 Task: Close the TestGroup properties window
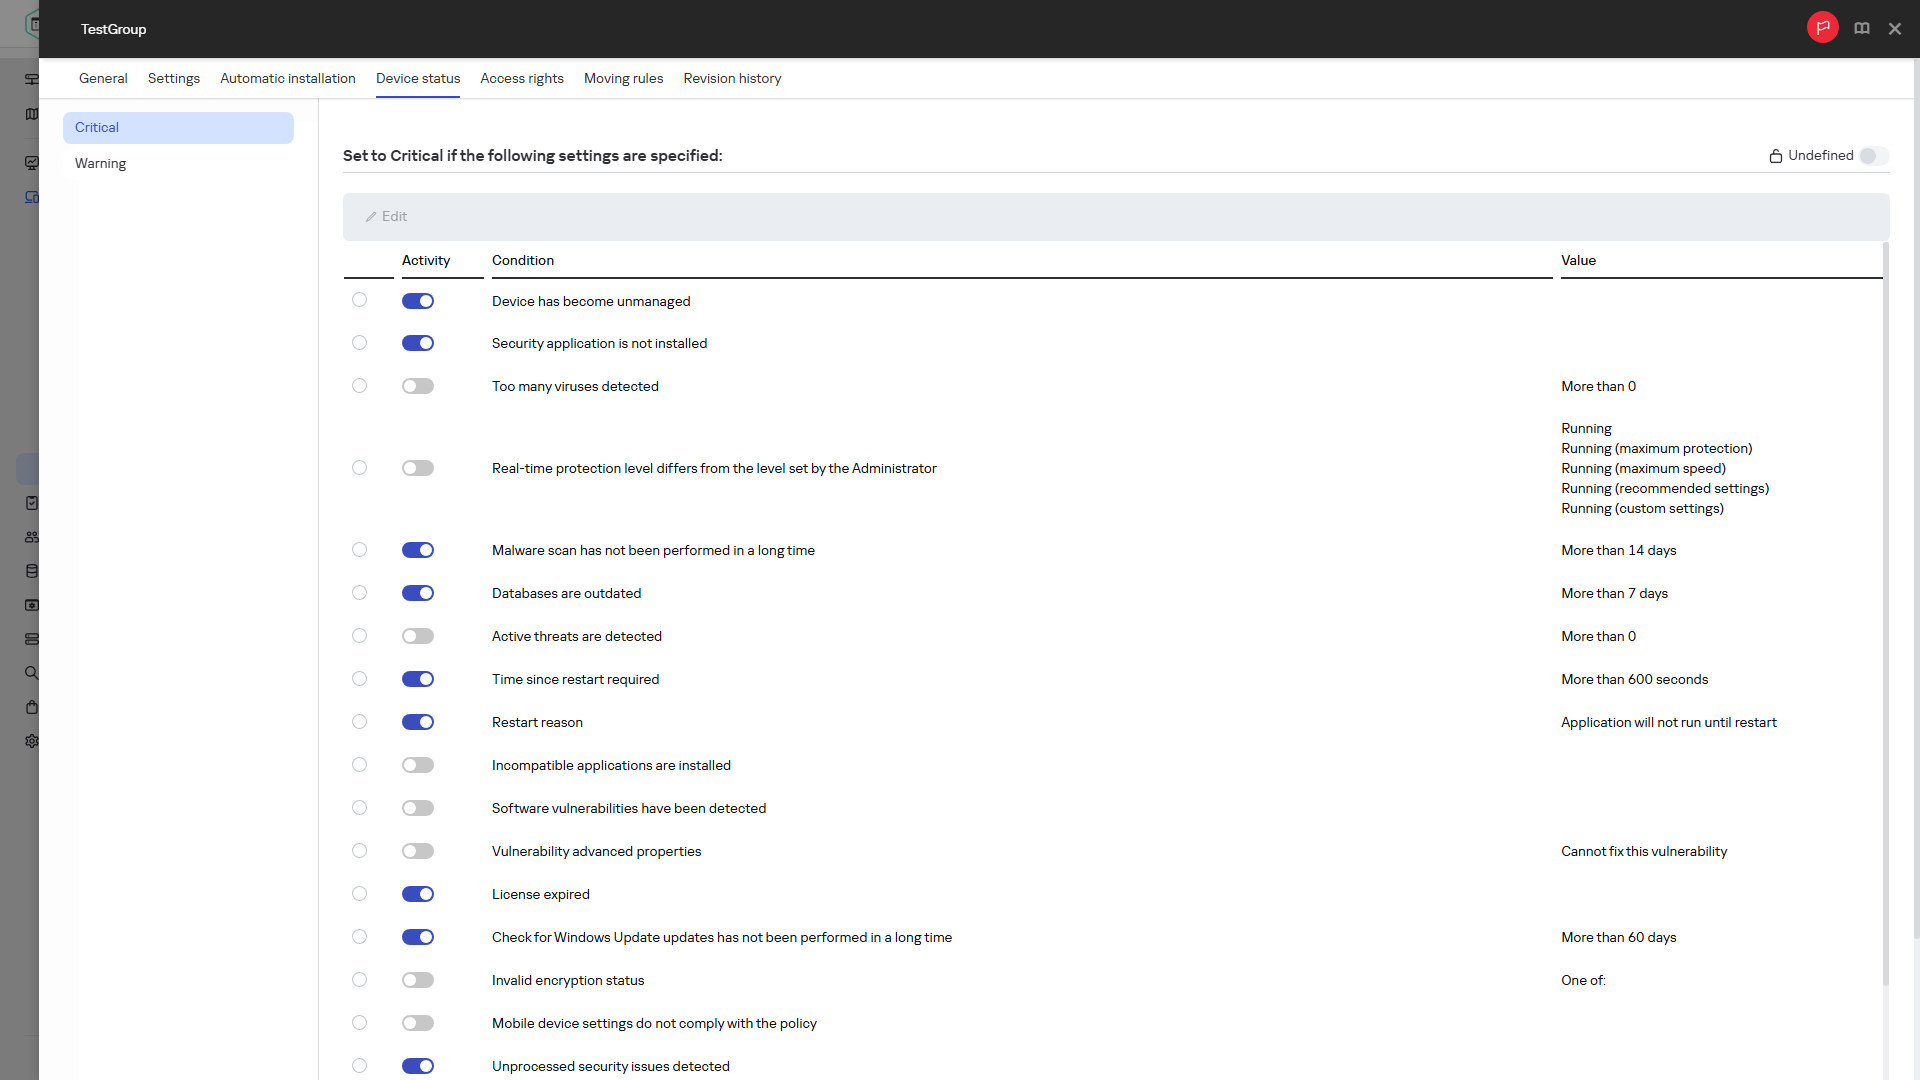pos(1895,29)
